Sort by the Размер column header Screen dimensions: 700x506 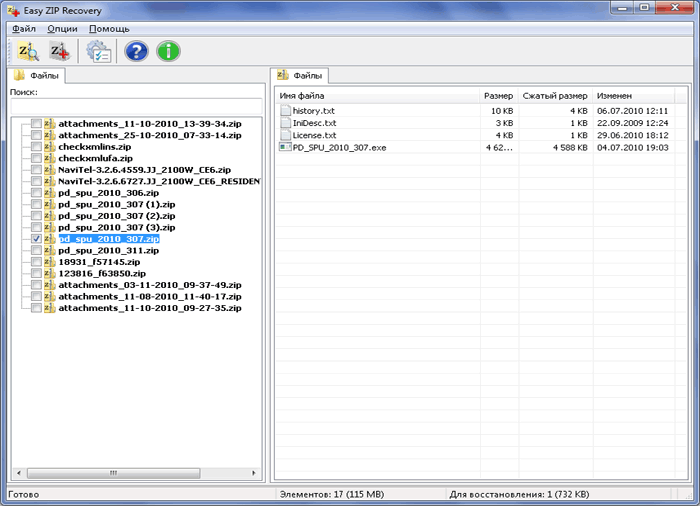497,95
